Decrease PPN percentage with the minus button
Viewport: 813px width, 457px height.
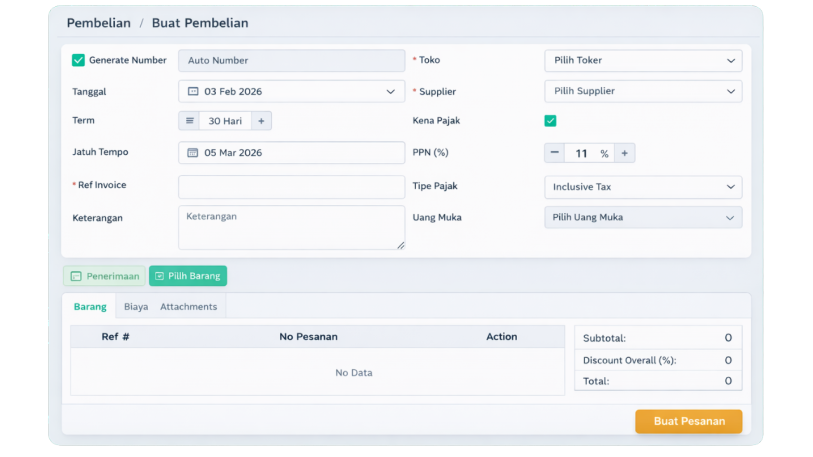coord(555,154)
